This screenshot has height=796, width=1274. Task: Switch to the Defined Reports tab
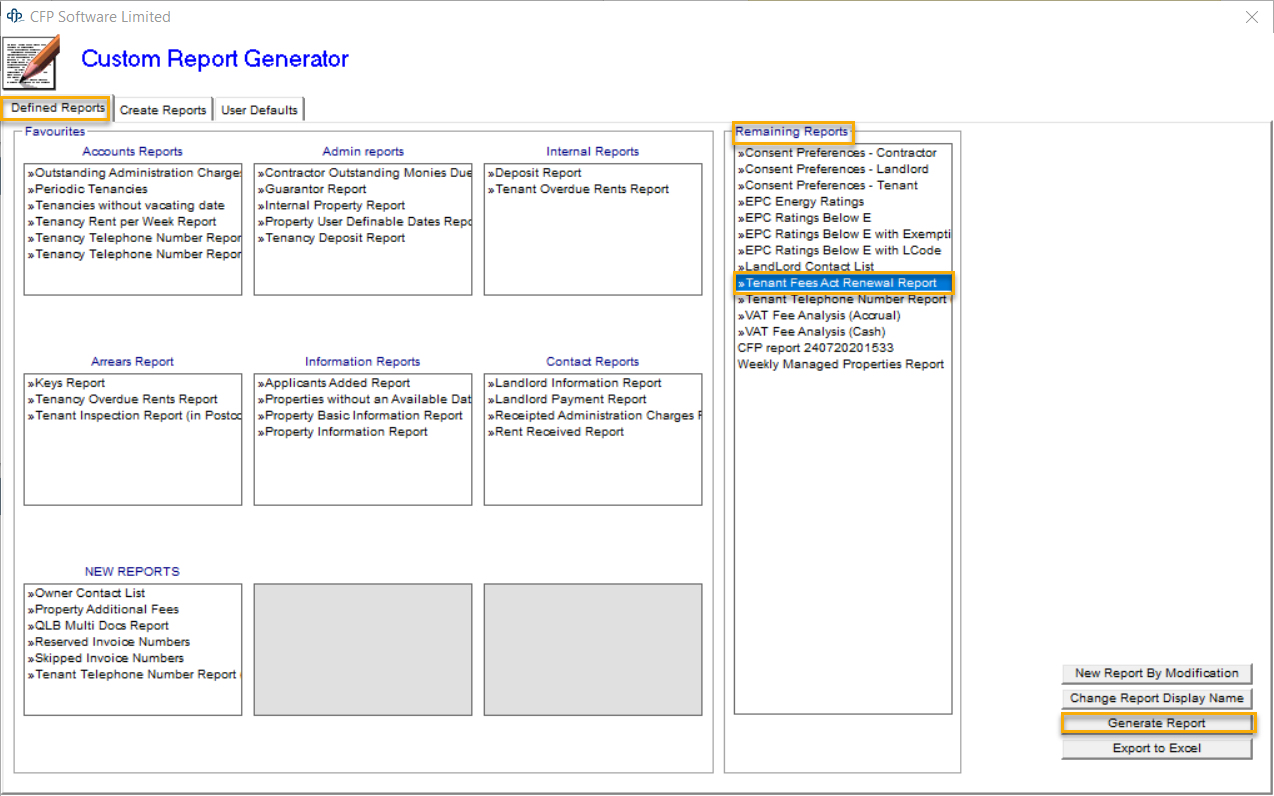(58, 108)
